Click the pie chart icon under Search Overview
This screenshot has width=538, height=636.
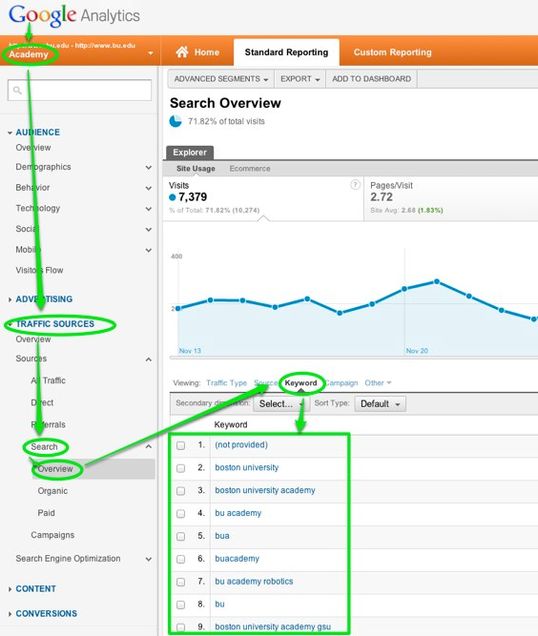click(x=175, y=121)
